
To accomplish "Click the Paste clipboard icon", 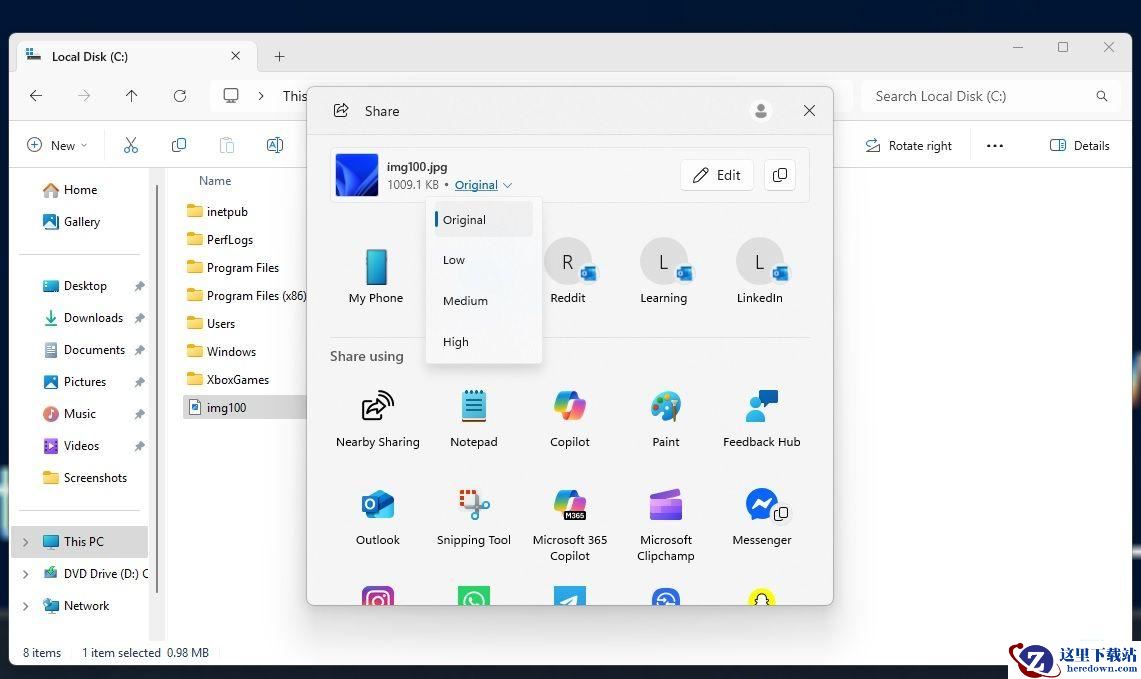I will click(227, 146).
